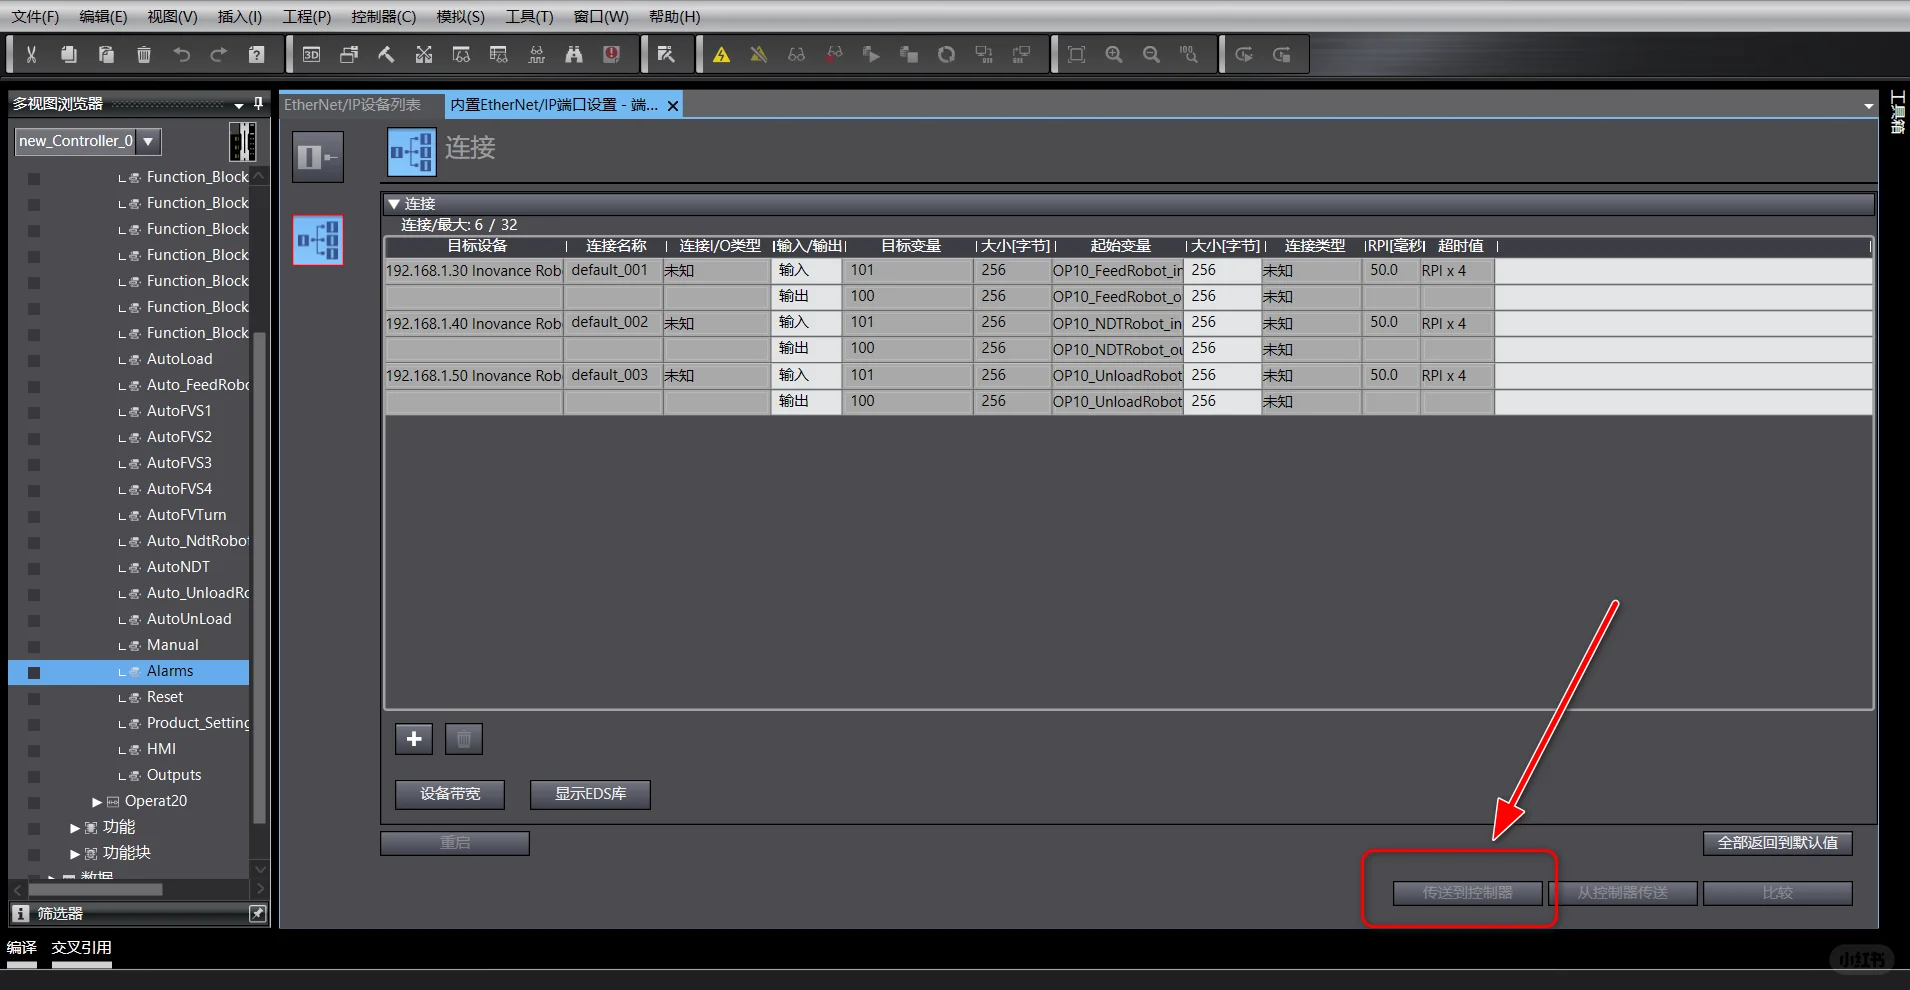The image size is (1910, 990).
Task: Open the 3D visualizer icon
Action: 312,55
